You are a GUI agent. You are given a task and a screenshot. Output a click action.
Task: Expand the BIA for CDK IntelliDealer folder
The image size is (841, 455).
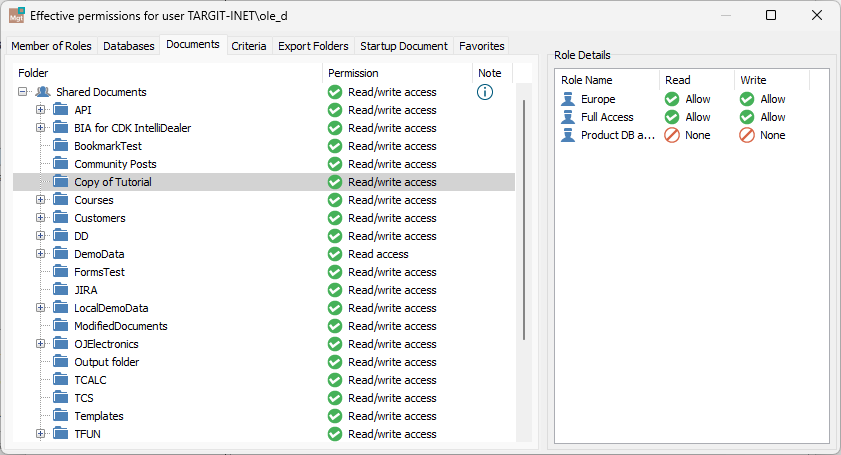pyautogui.click(x=40, y=128)
